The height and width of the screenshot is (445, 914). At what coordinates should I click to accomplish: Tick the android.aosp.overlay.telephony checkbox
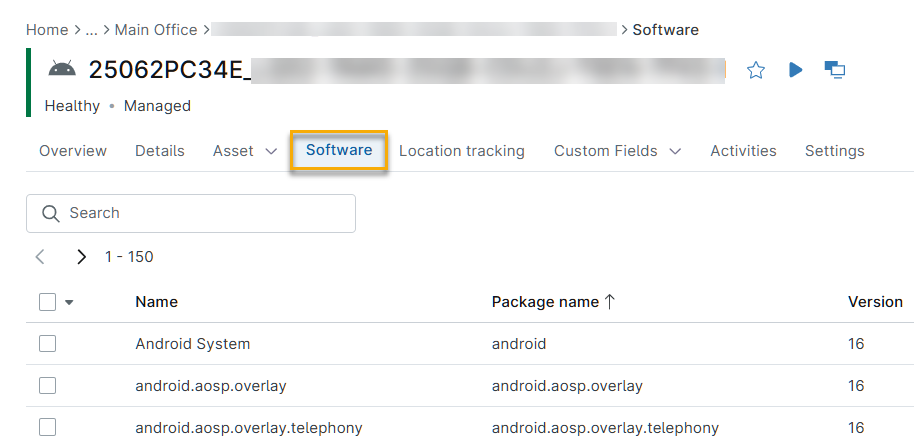coord(47,428)
